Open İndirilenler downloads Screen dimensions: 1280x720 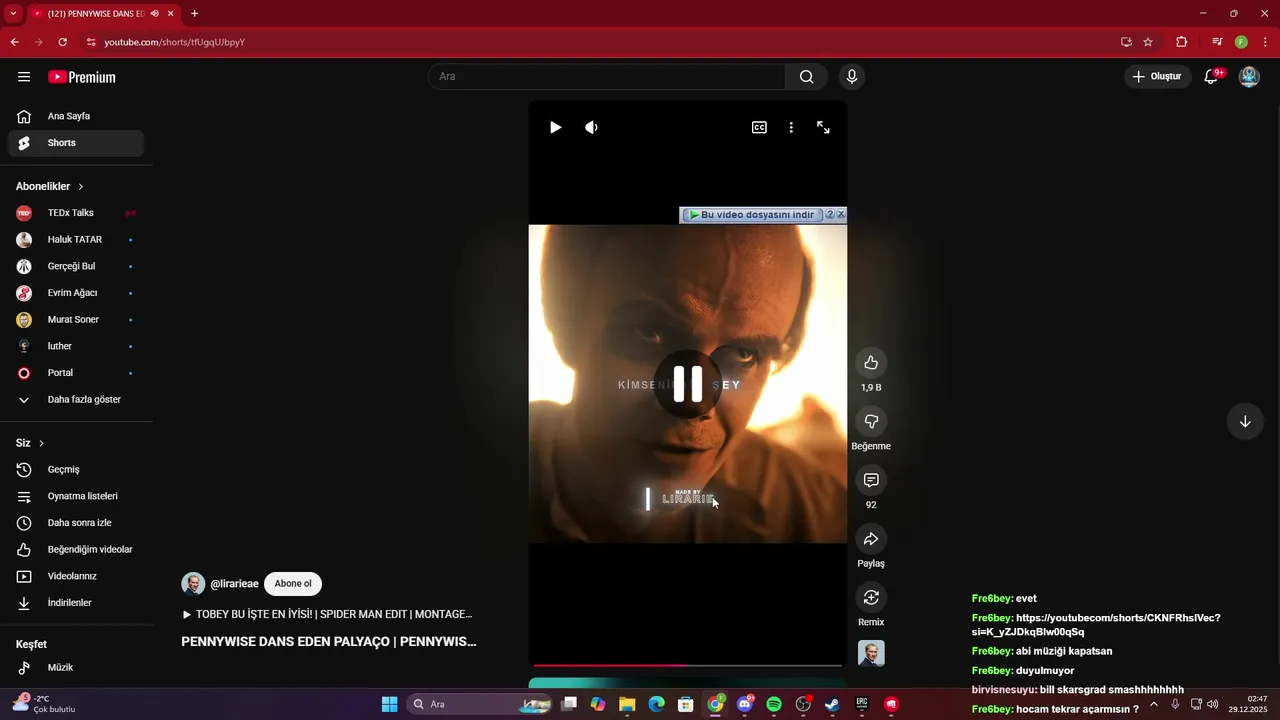(76, 603)
